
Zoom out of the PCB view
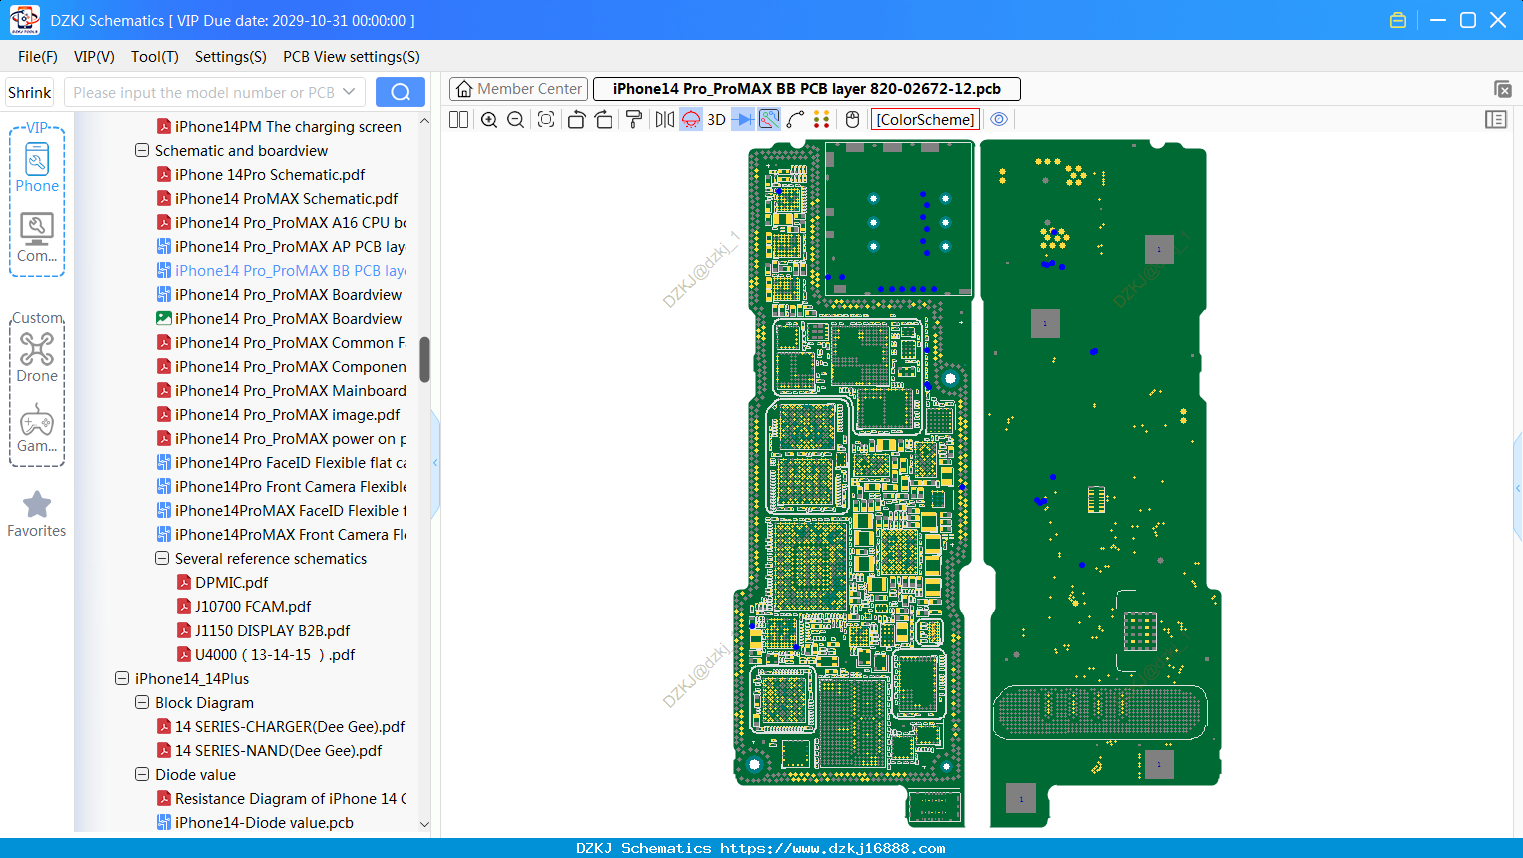[516, 120]
